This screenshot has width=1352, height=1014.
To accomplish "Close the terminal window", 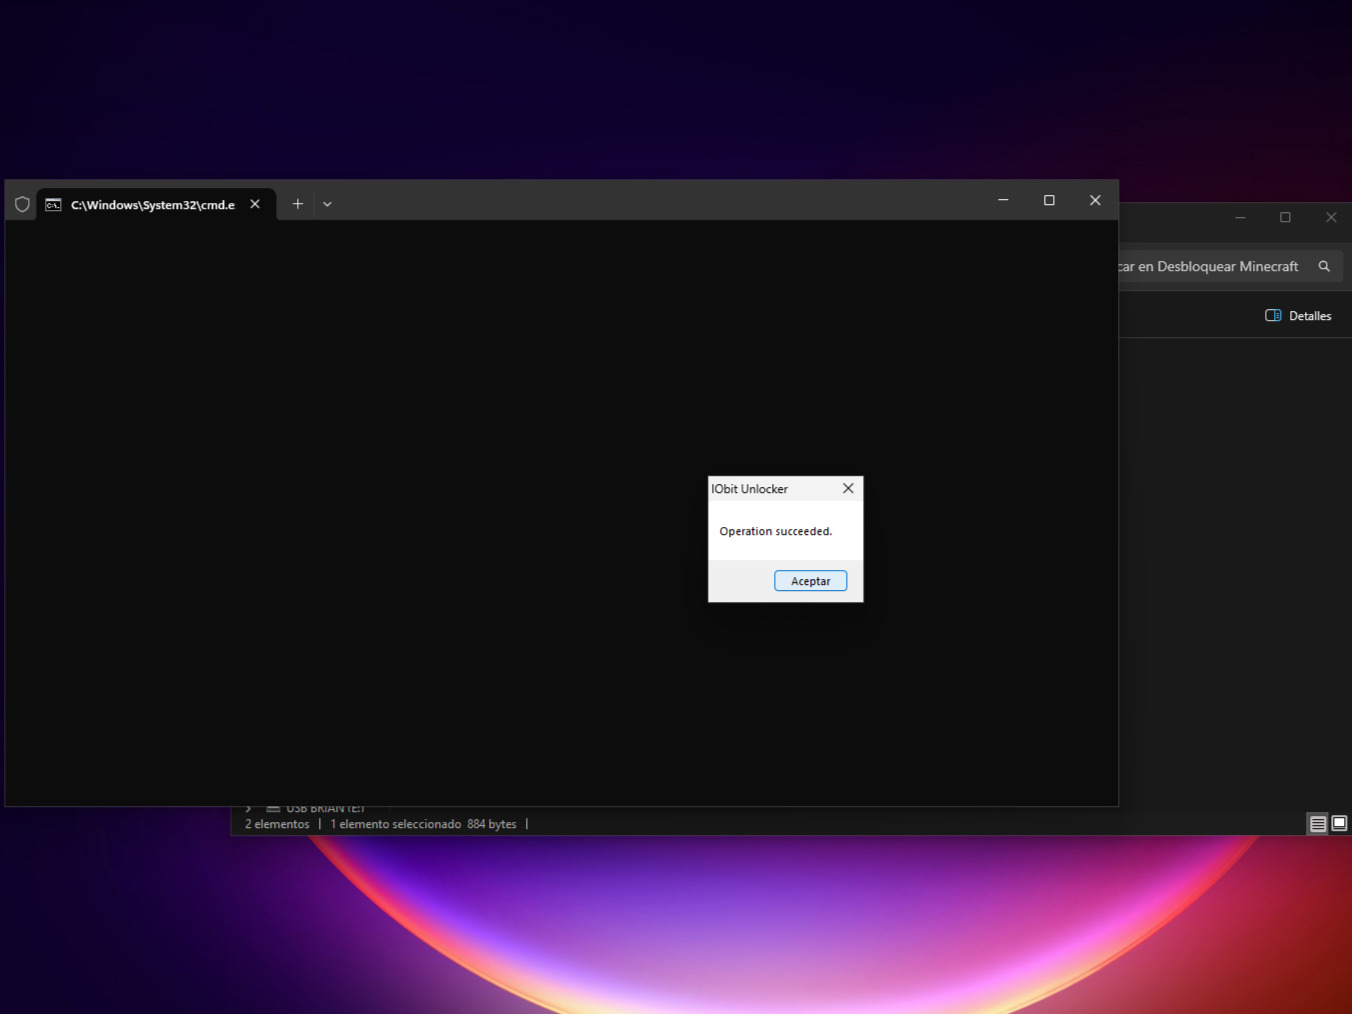I will (1095, 200).
